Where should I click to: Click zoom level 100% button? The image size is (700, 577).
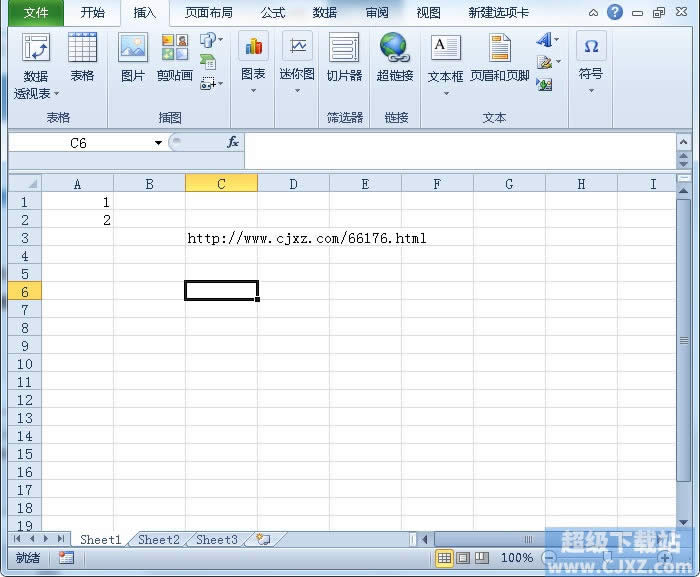click(x=517, y=557)
